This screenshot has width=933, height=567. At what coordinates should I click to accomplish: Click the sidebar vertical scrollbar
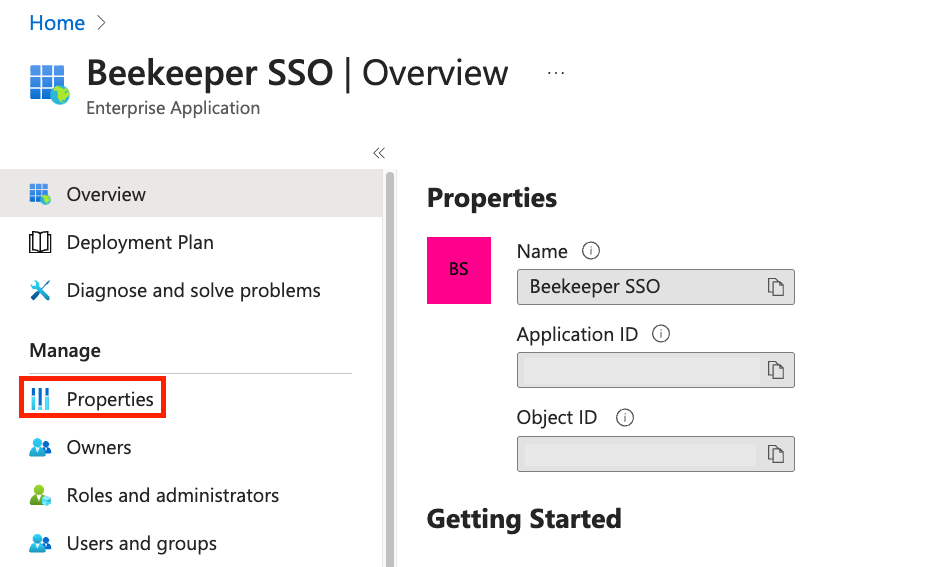point(390,369)
